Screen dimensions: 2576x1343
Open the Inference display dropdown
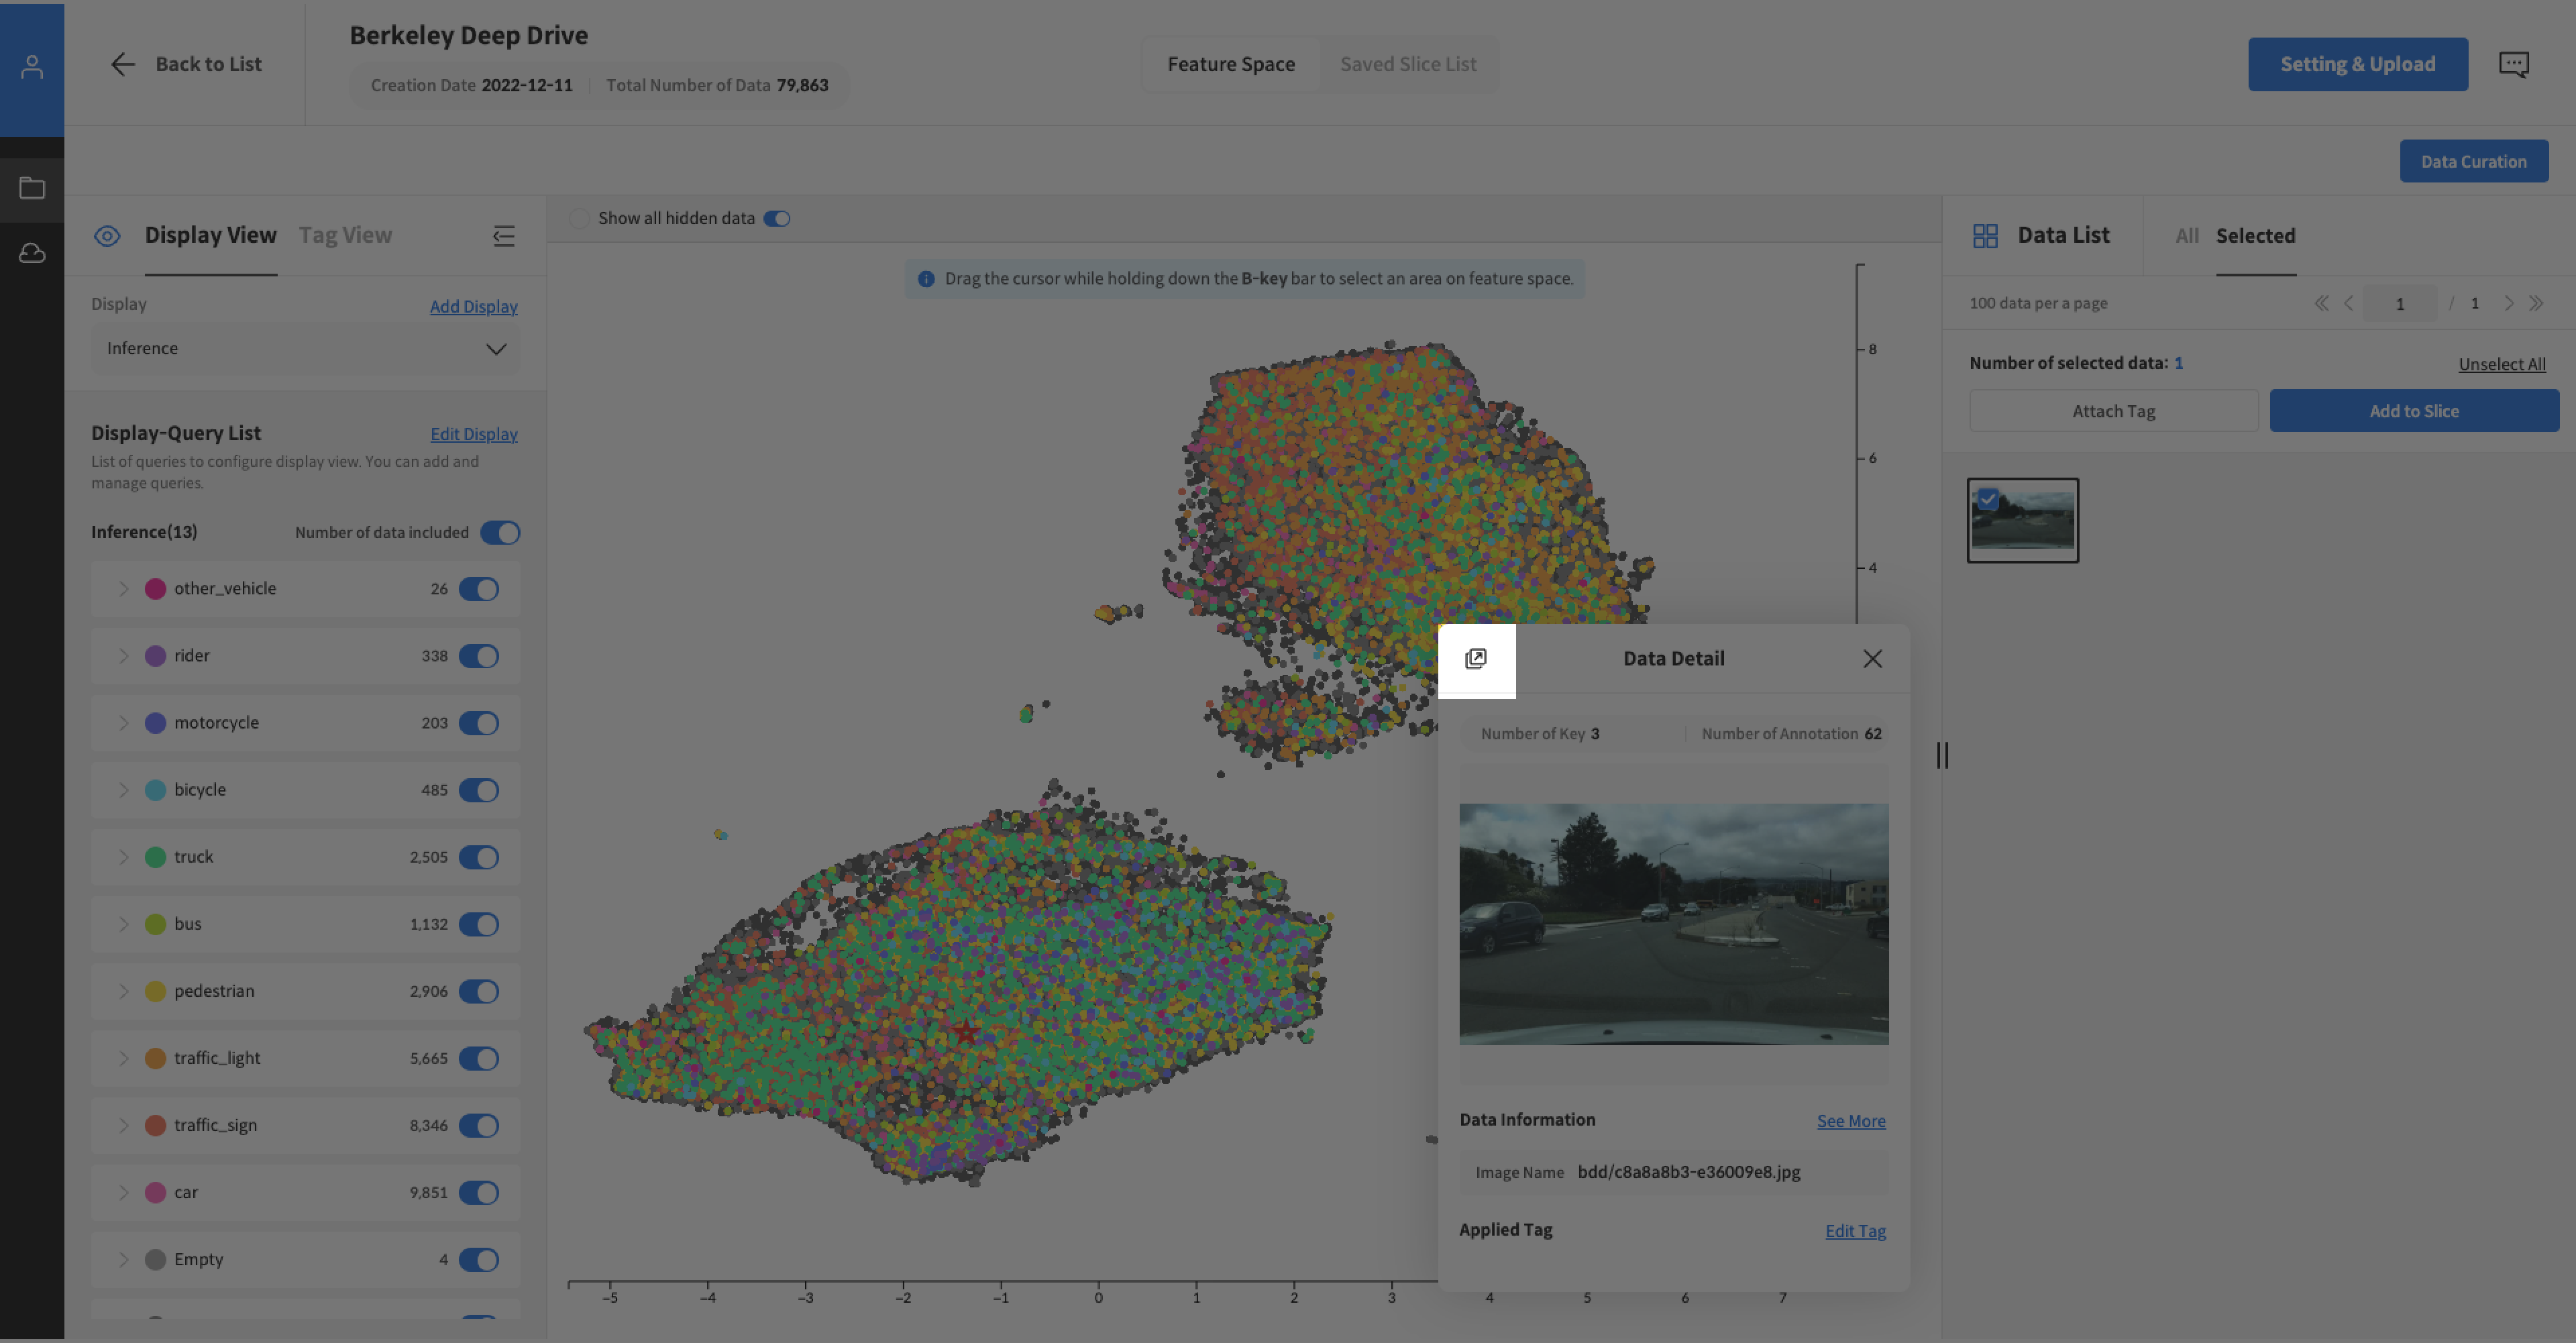point(305,348)
